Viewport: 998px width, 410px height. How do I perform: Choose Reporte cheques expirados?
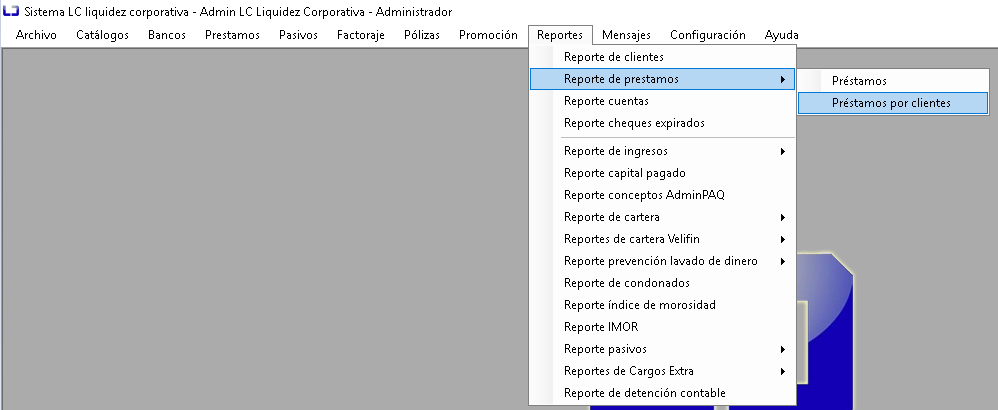tap(663, 123)
